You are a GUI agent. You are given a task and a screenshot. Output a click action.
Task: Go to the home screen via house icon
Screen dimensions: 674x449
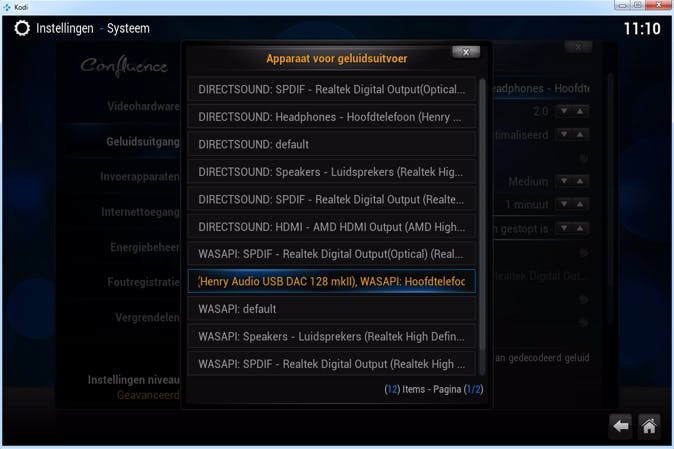(x=649, y=426)
